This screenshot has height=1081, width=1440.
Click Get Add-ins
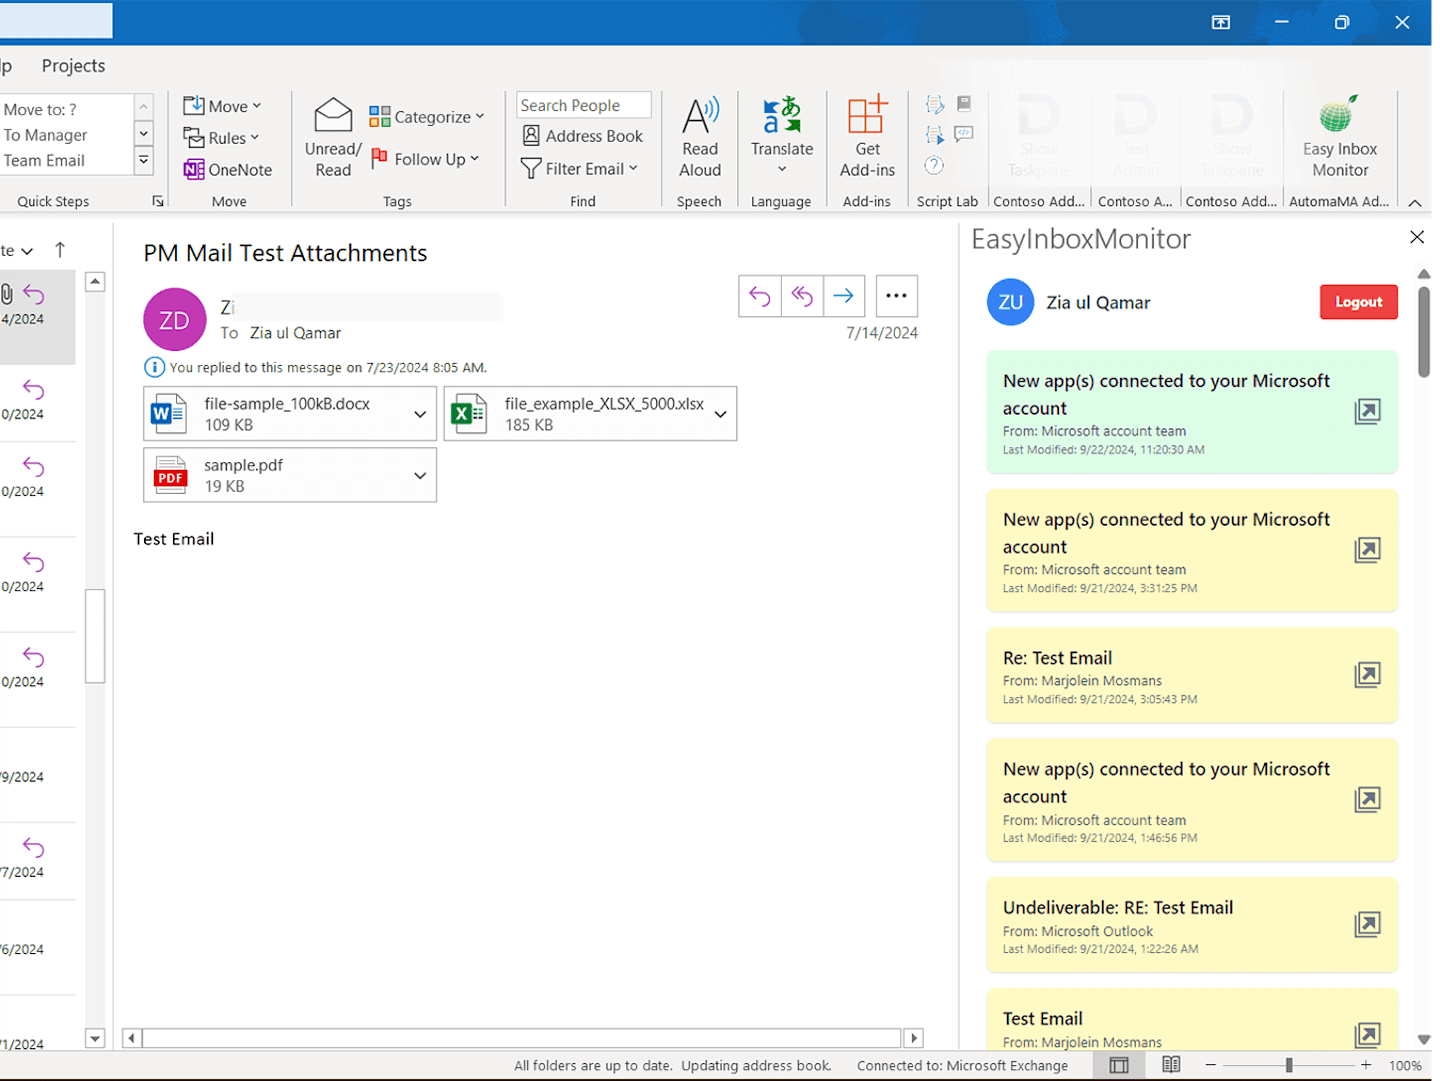pos(867,138)
